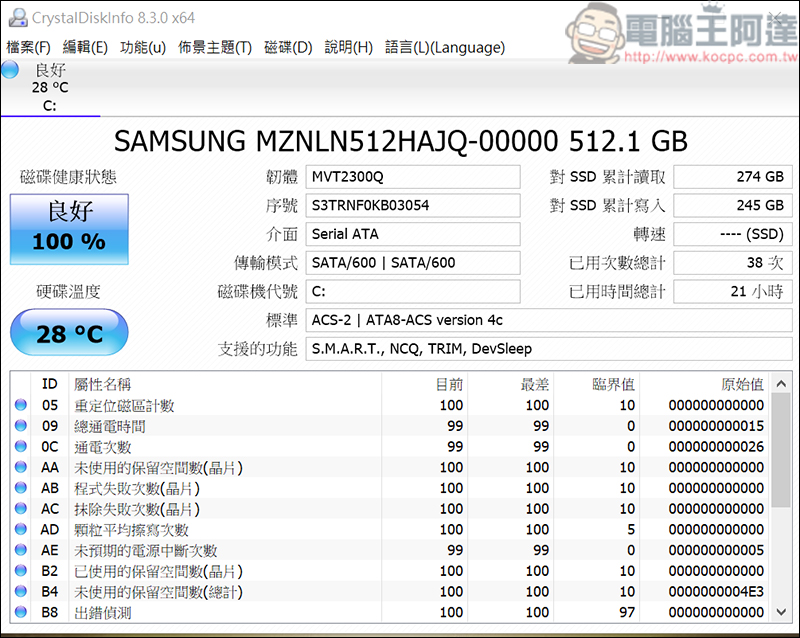Click status dot for attribute AD row
This screenshot has height=638, width=800.
pos(21,529)
